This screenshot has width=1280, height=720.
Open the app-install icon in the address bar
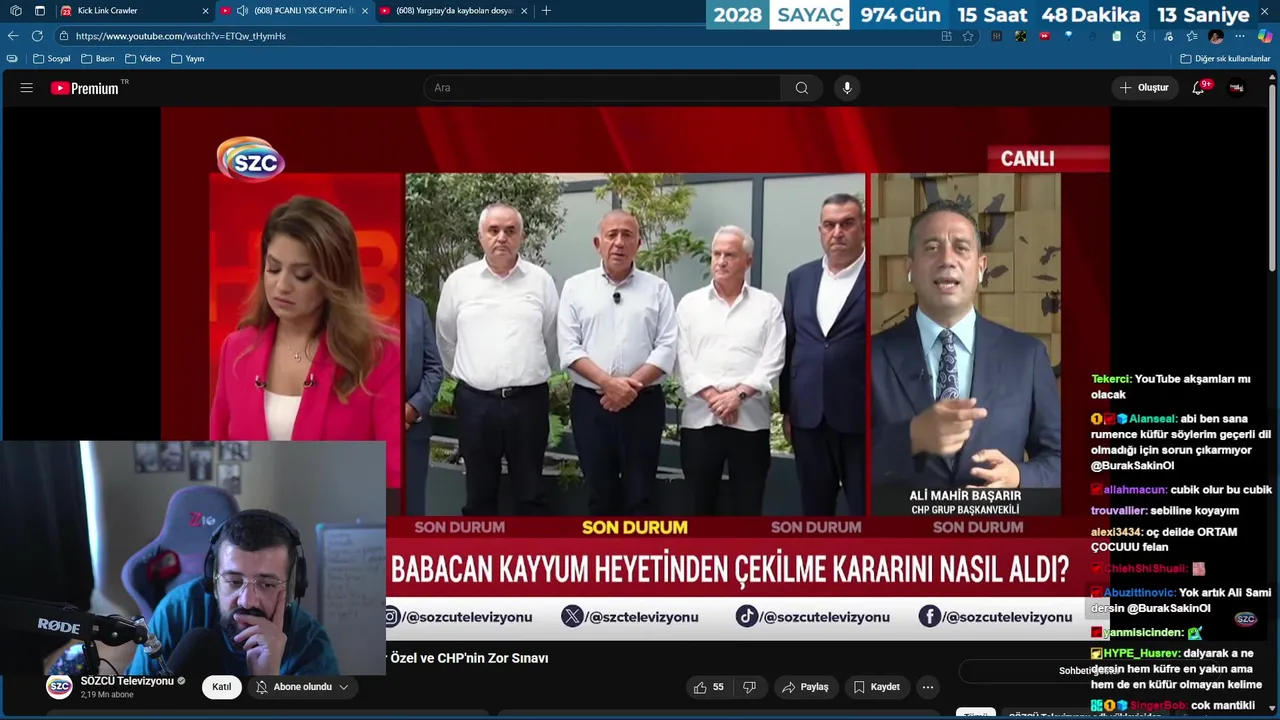pyautogui.click(x=946, y=36)
